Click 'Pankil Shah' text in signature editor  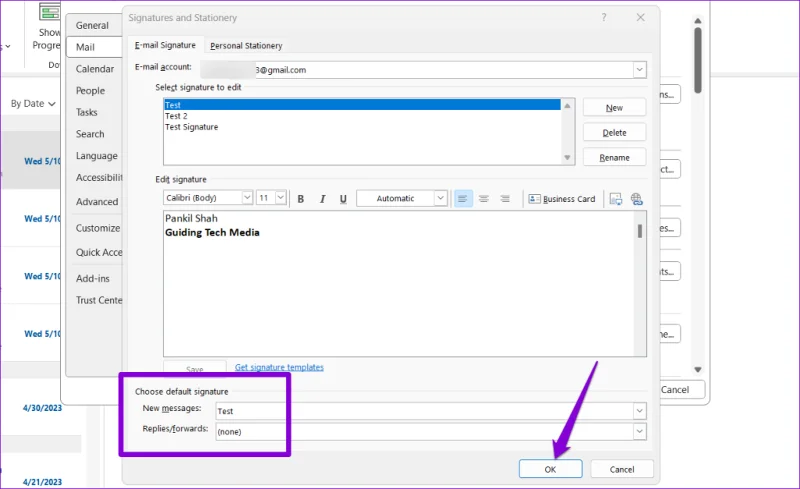point(191,218)
